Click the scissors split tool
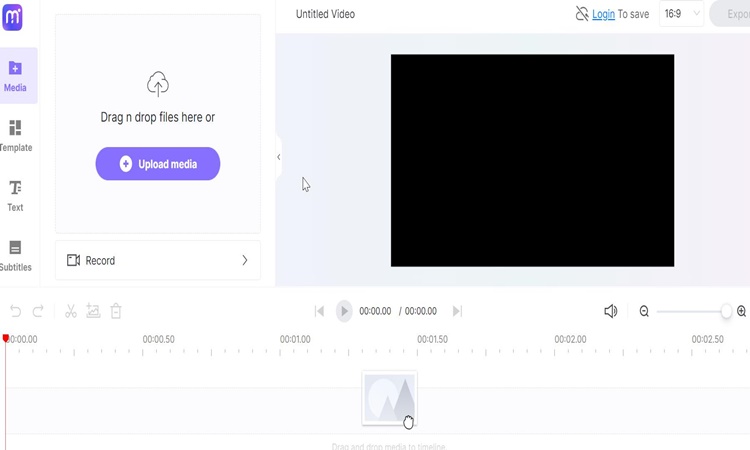Image resolution: width=750 pixels, height=450 pixels. pyautogui.click(x=71, y=311)
